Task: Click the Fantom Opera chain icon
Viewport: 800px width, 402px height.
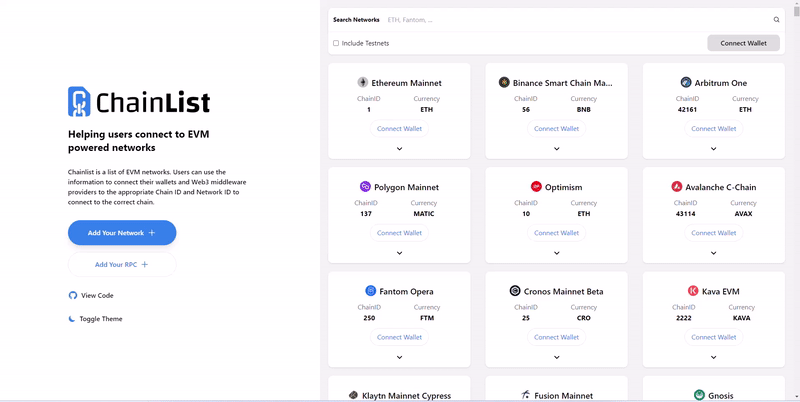Action: pyautogui.click(x=370, y=291)
